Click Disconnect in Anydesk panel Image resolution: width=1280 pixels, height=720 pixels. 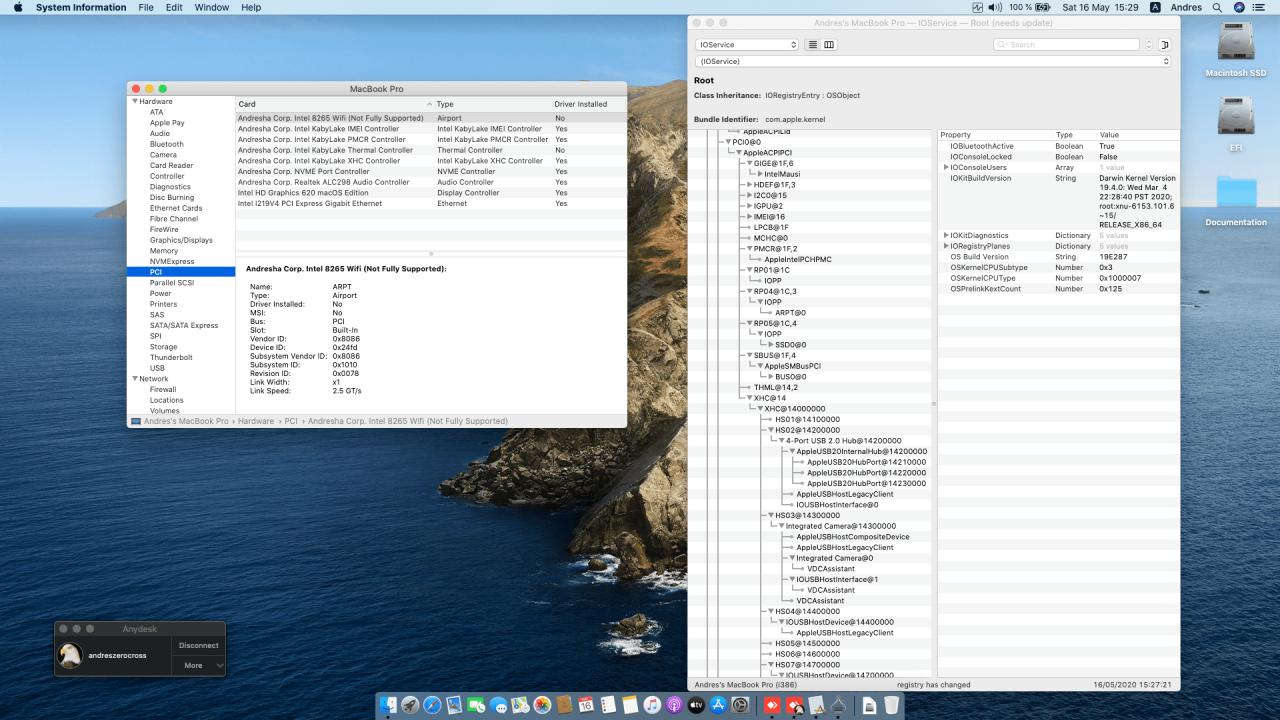pyautogui.click(x=198, y=645)
